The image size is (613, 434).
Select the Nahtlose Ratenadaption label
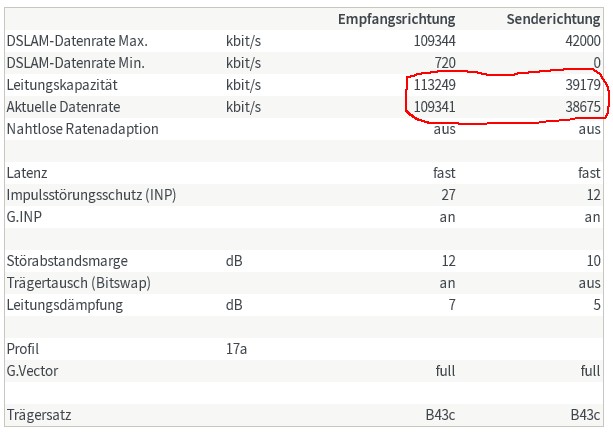(82, 129)
